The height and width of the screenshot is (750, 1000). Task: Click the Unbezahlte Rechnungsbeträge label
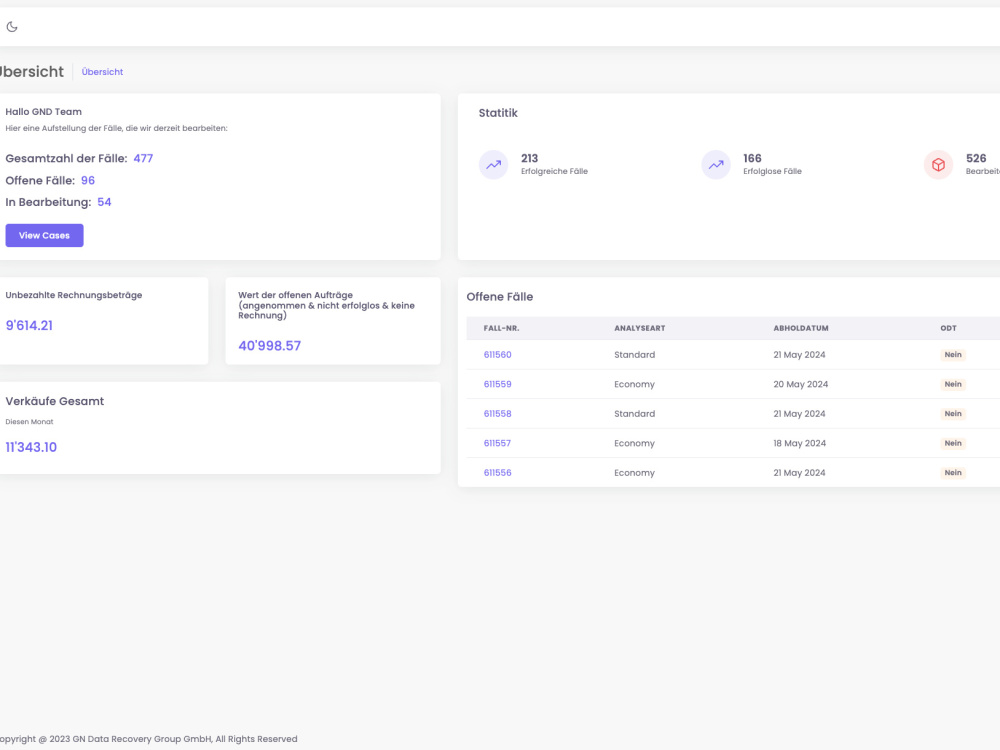pyautogui.click(x=74, y=295)
